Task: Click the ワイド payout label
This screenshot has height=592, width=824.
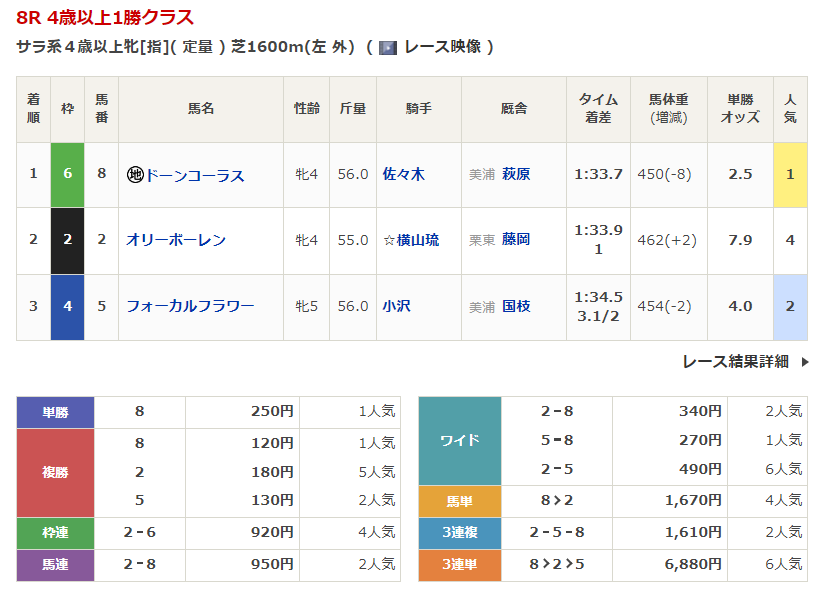Action: coord(459,440)
